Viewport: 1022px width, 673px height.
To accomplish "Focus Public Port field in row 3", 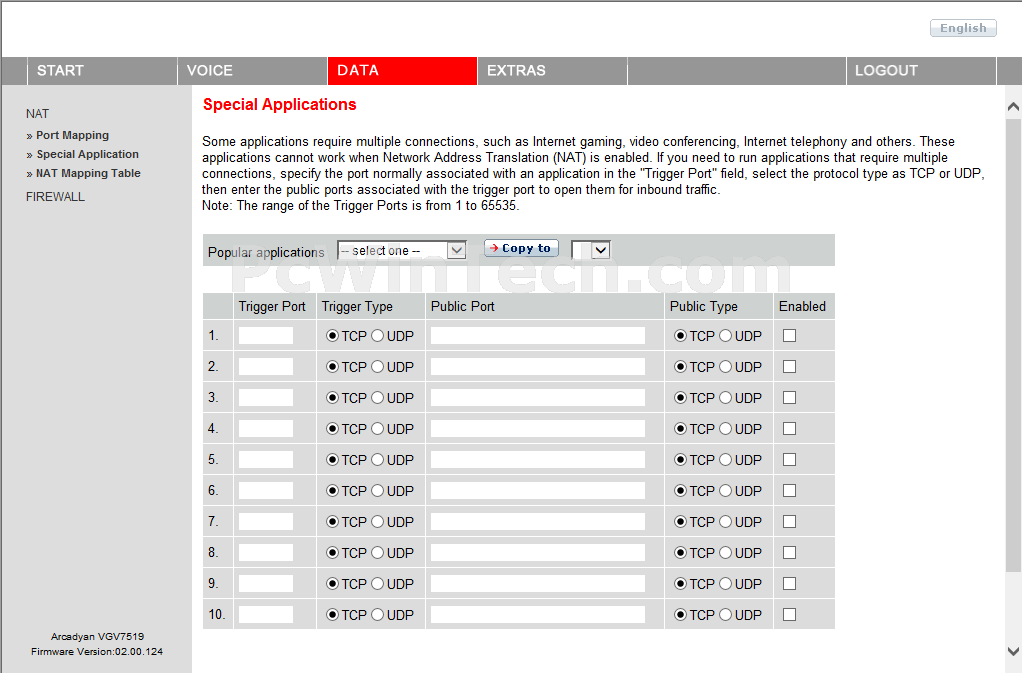I will 538,397.
